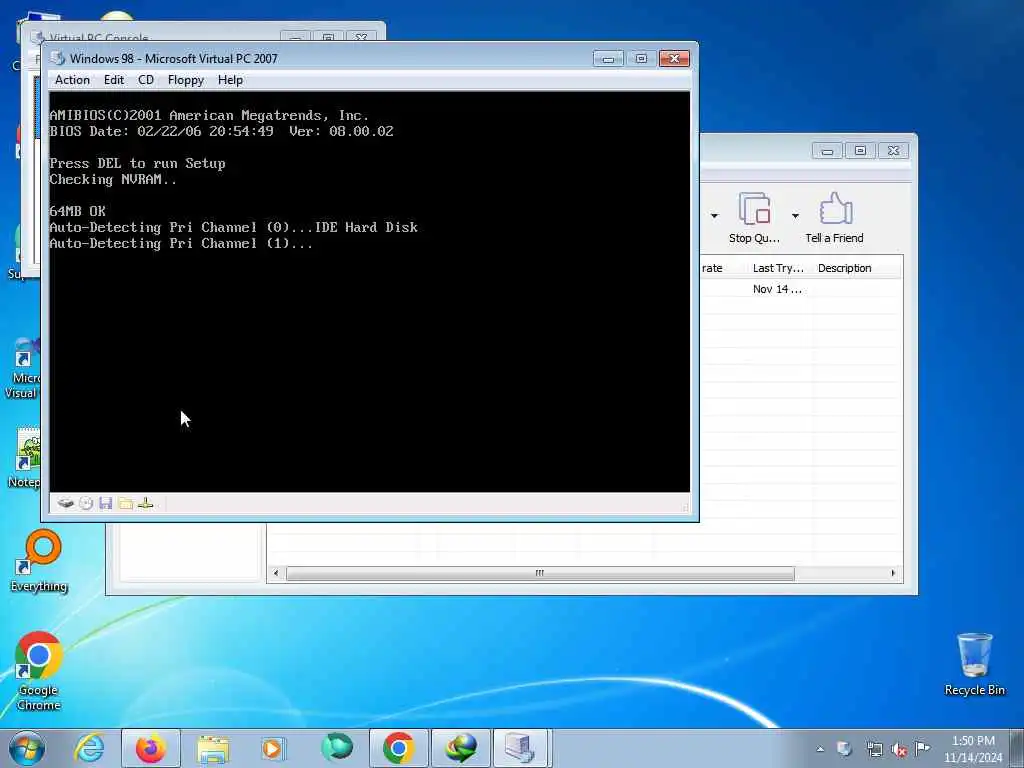This screenshot has height=768, width=1024.
Task: Close the download manager window
Action: [893, 151]
